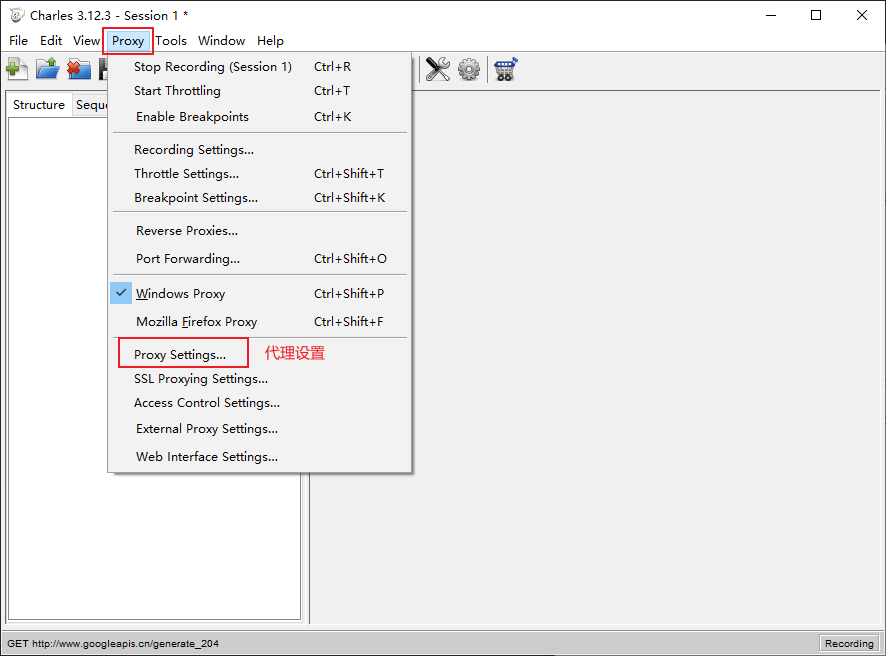The height and width of the screenshot is (656, 886).
Task: Select Stop Recording (Session 1)
Action: [x=259, y=67]
